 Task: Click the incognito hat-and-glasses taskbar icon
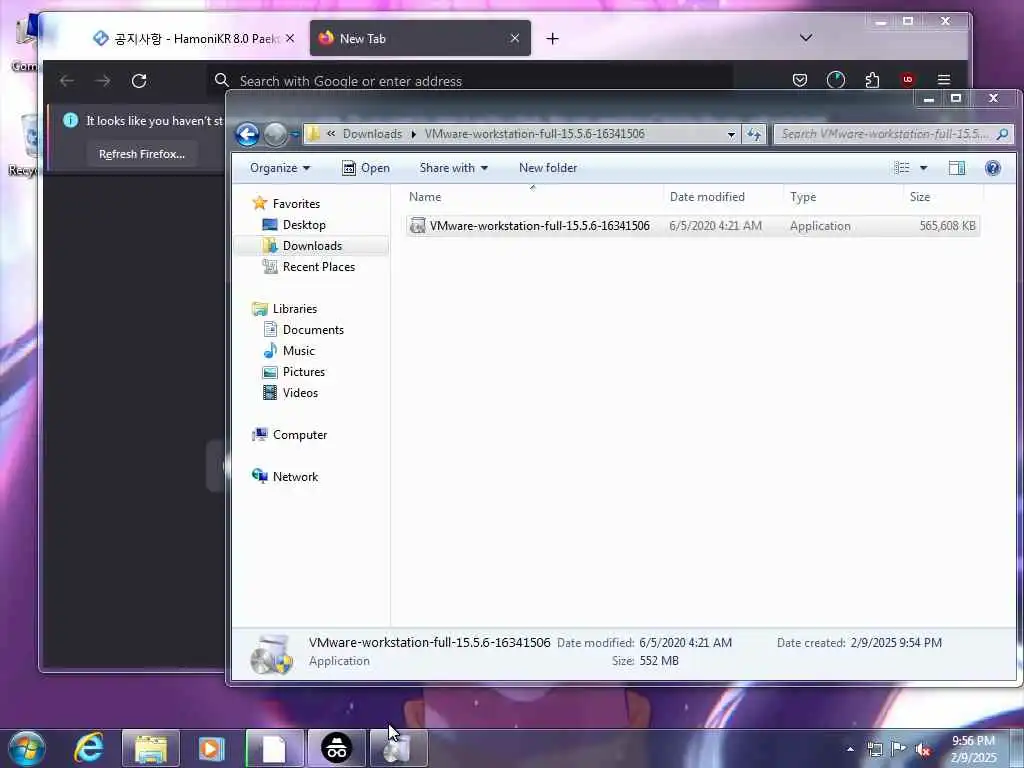(337, 748)
